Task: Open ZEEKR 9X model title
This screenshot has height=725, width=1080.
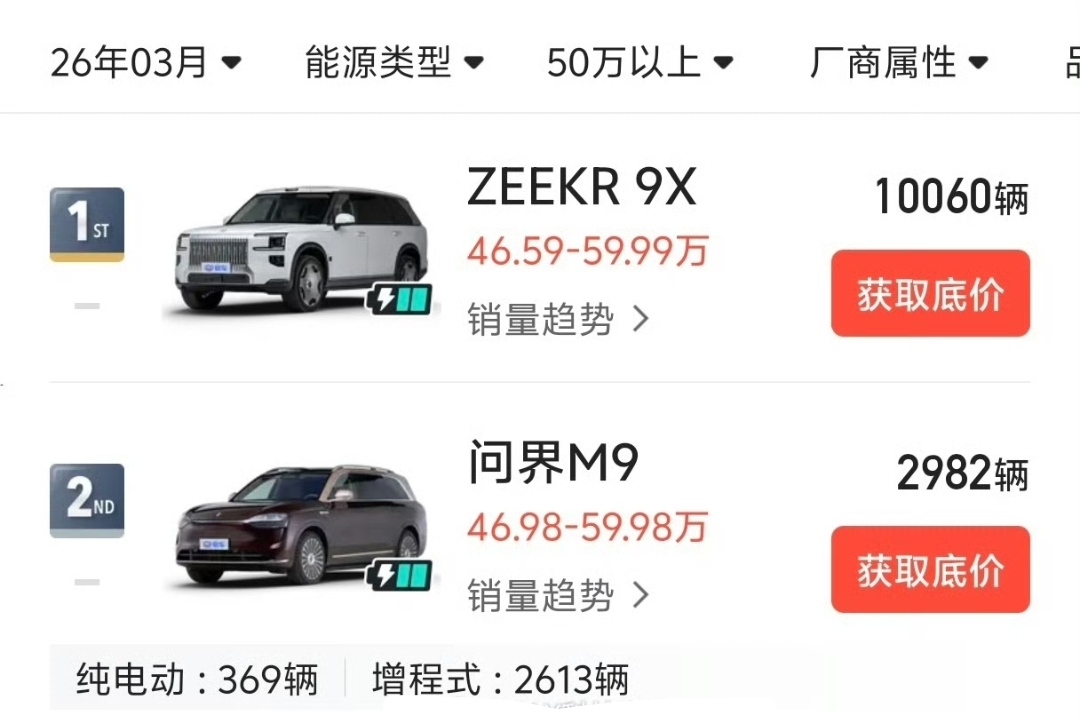Action: click(x=582, y=187)
